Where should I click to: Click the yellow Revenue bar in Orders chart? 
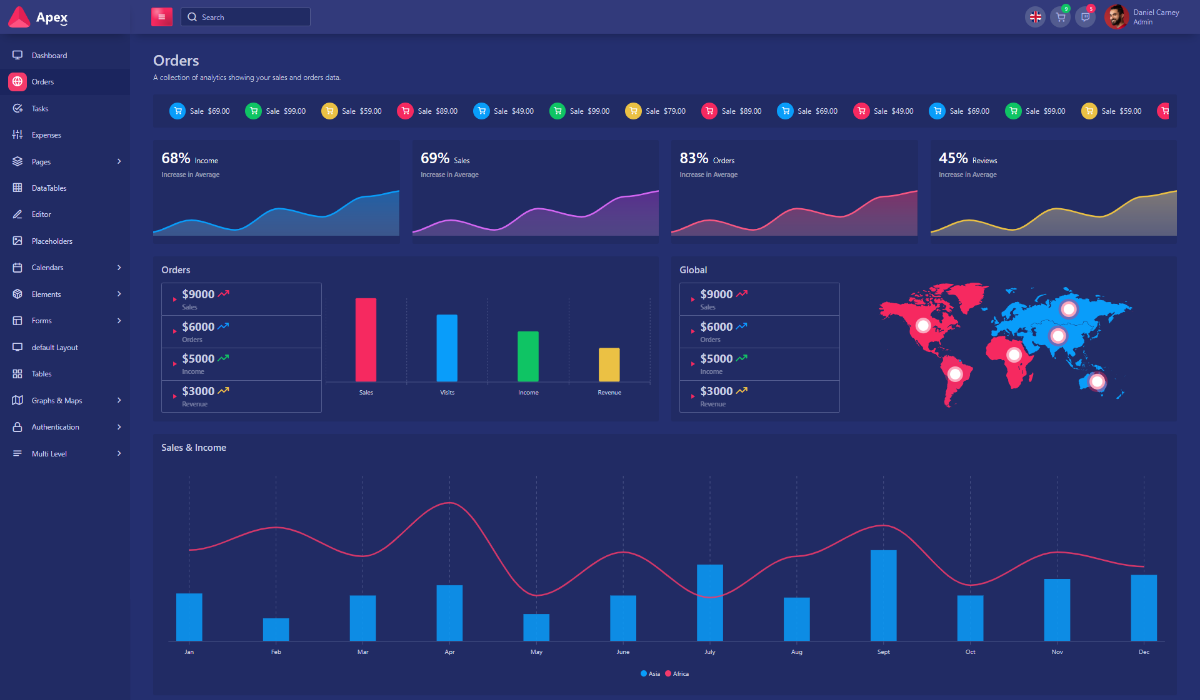pos(609,365)
